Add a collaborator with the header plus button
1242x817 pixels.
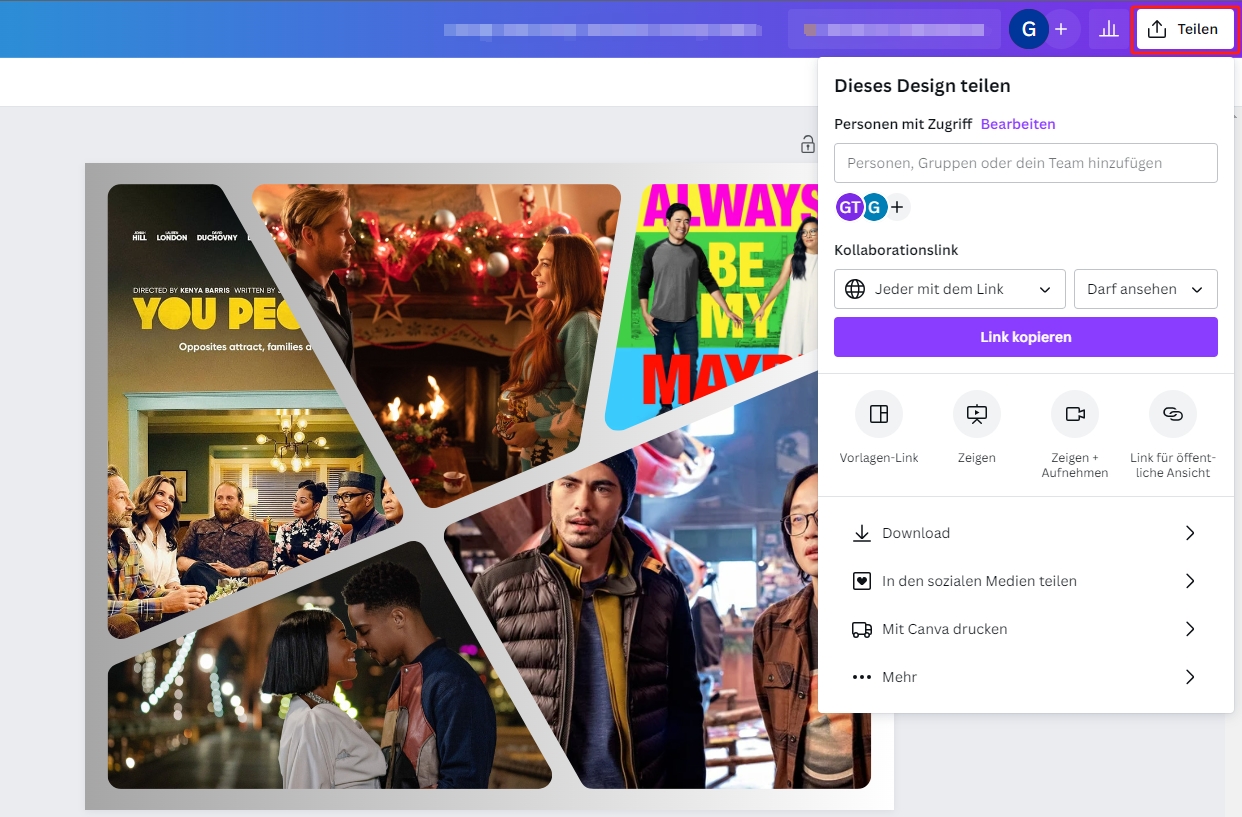1061,29
